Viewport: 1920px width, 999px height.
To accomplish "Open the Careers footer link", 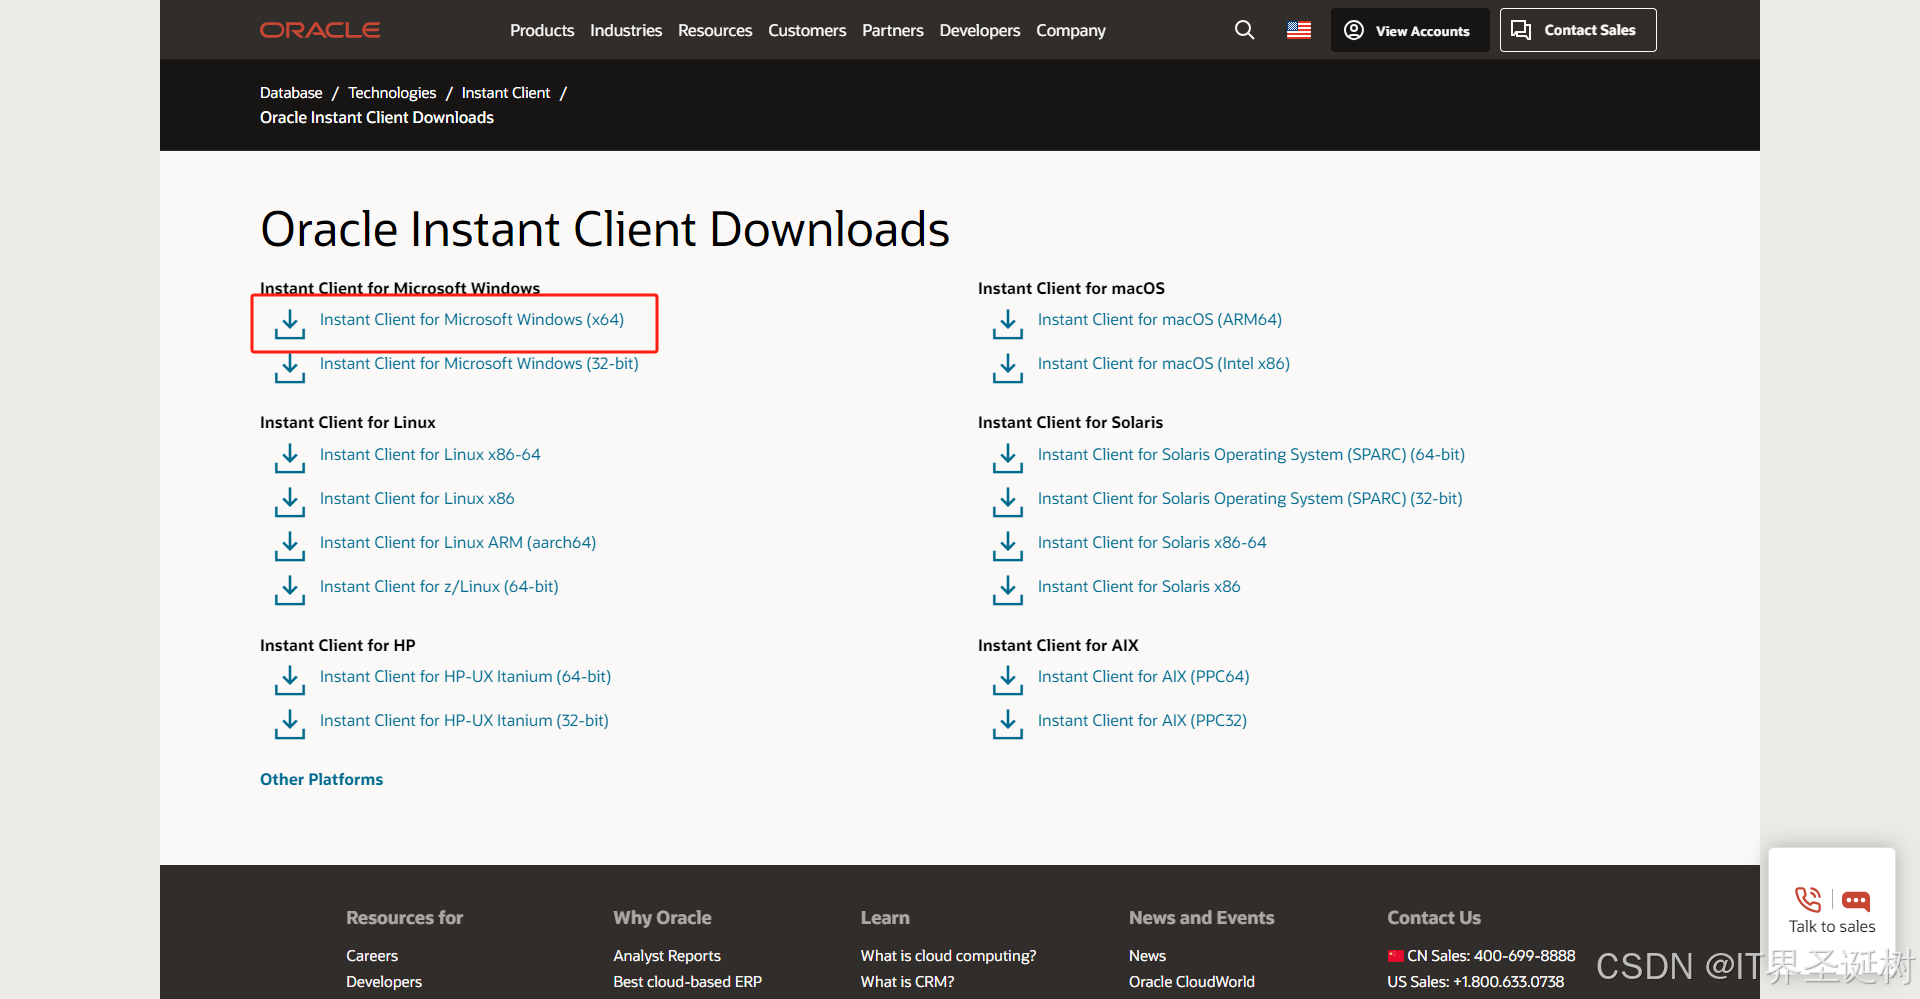I will tap(371, 955).
